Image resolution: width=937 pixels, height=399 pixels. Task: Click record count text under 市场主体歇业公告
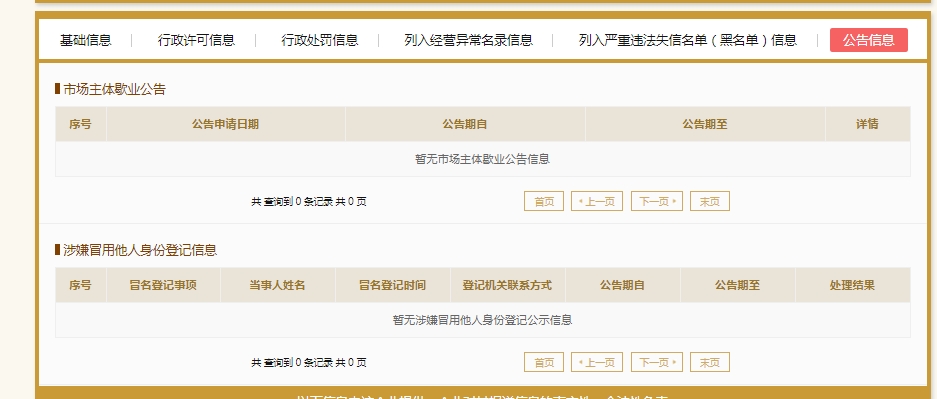tap(309, 202)
